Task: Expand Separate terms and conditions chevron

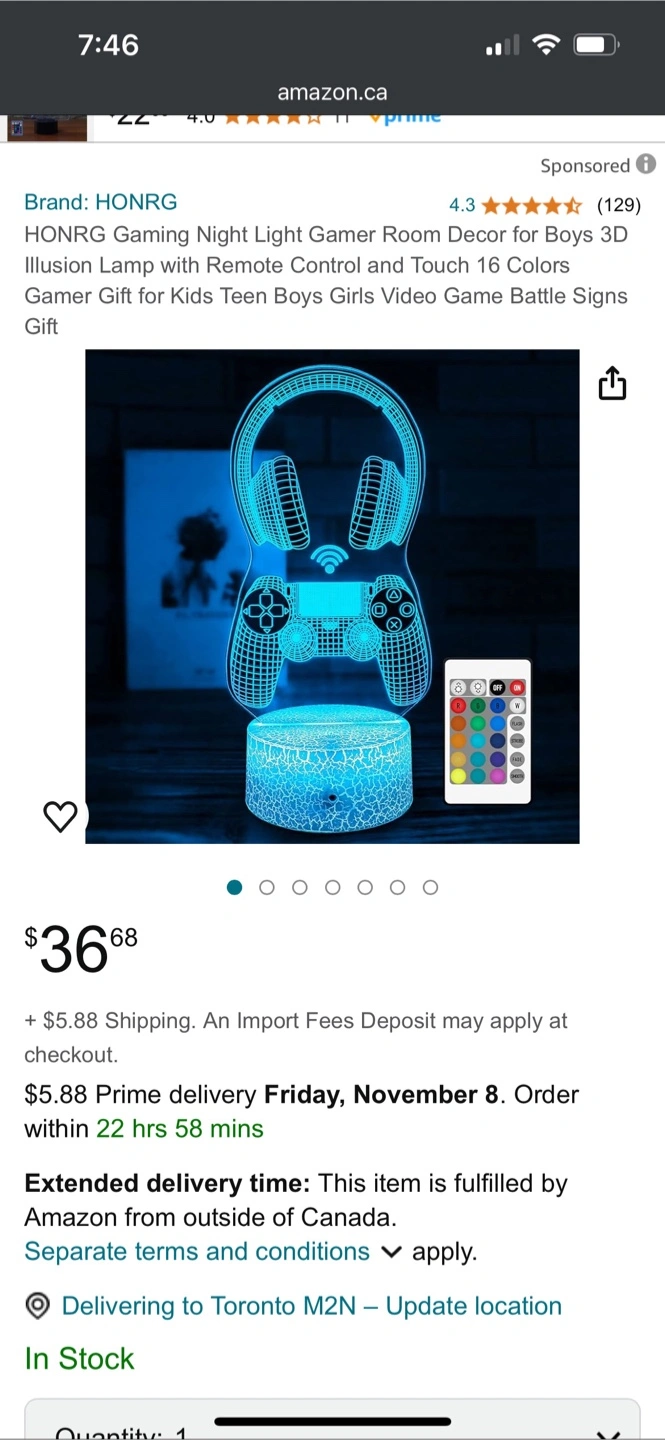Action: point(391,1252)
